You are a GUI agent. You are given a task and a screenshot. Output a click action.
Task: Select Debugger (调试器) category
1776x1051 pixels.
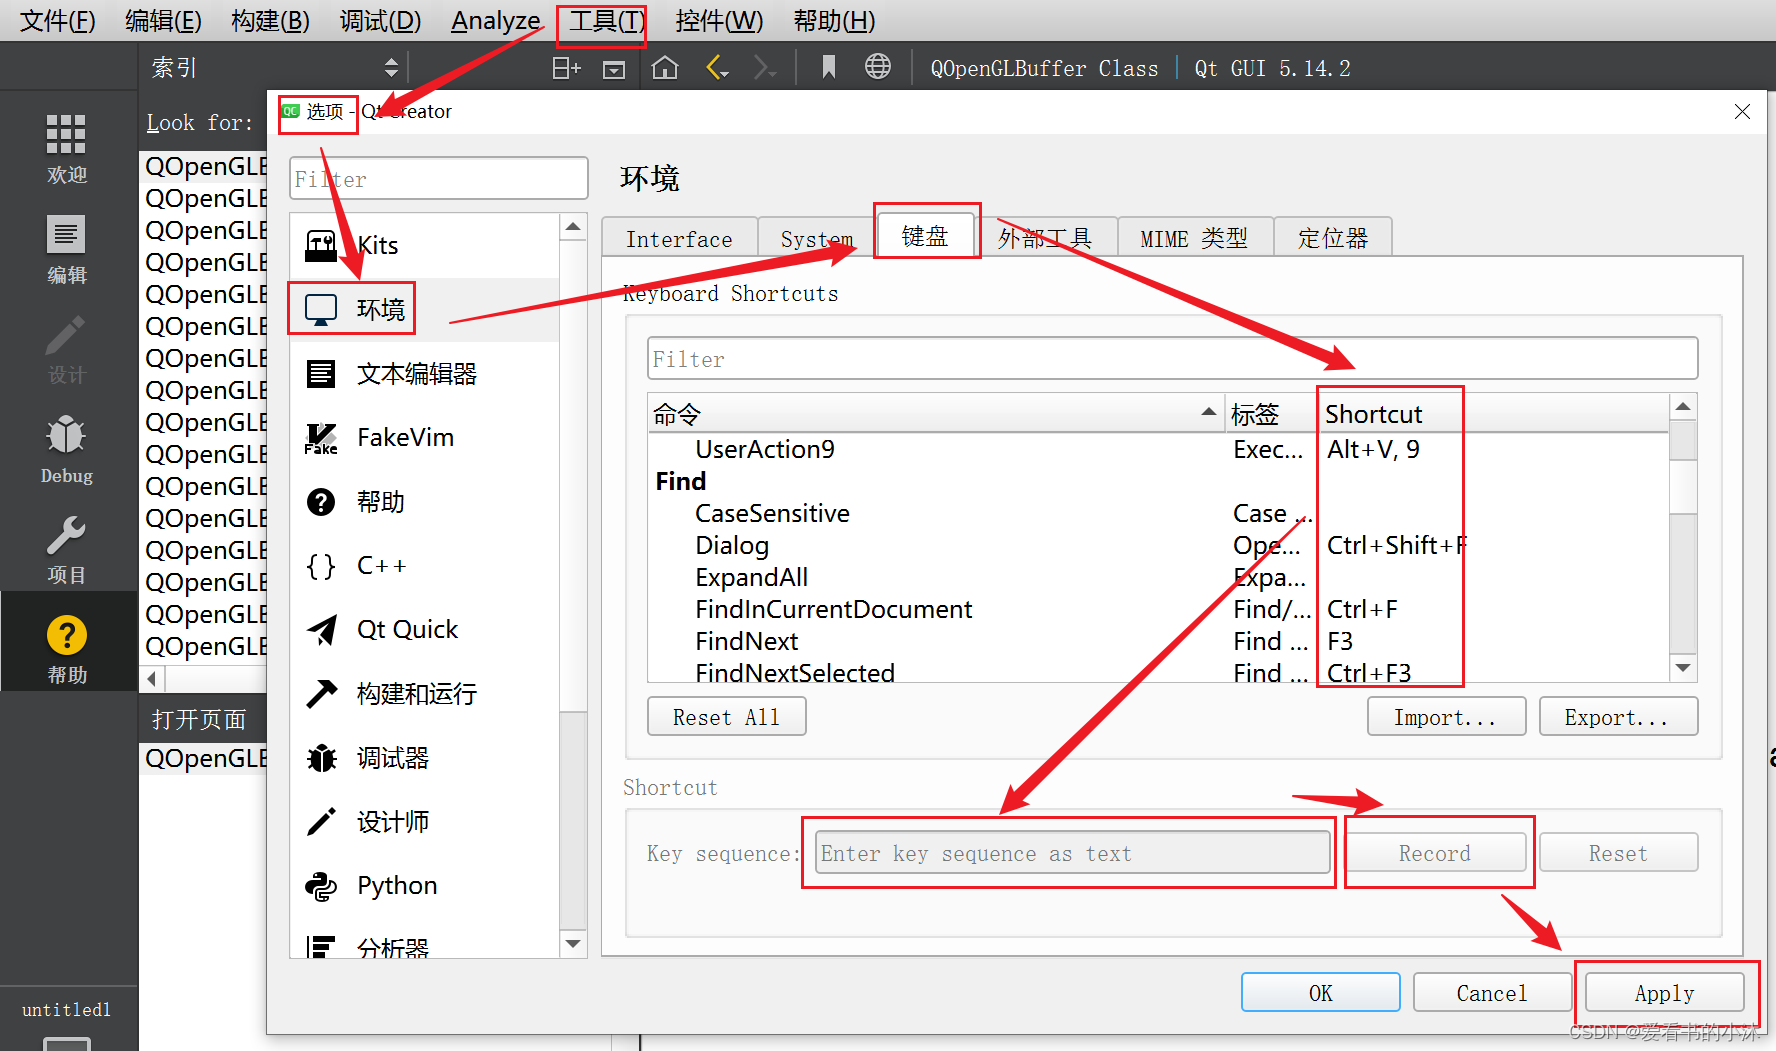click(x=424, y=757)
